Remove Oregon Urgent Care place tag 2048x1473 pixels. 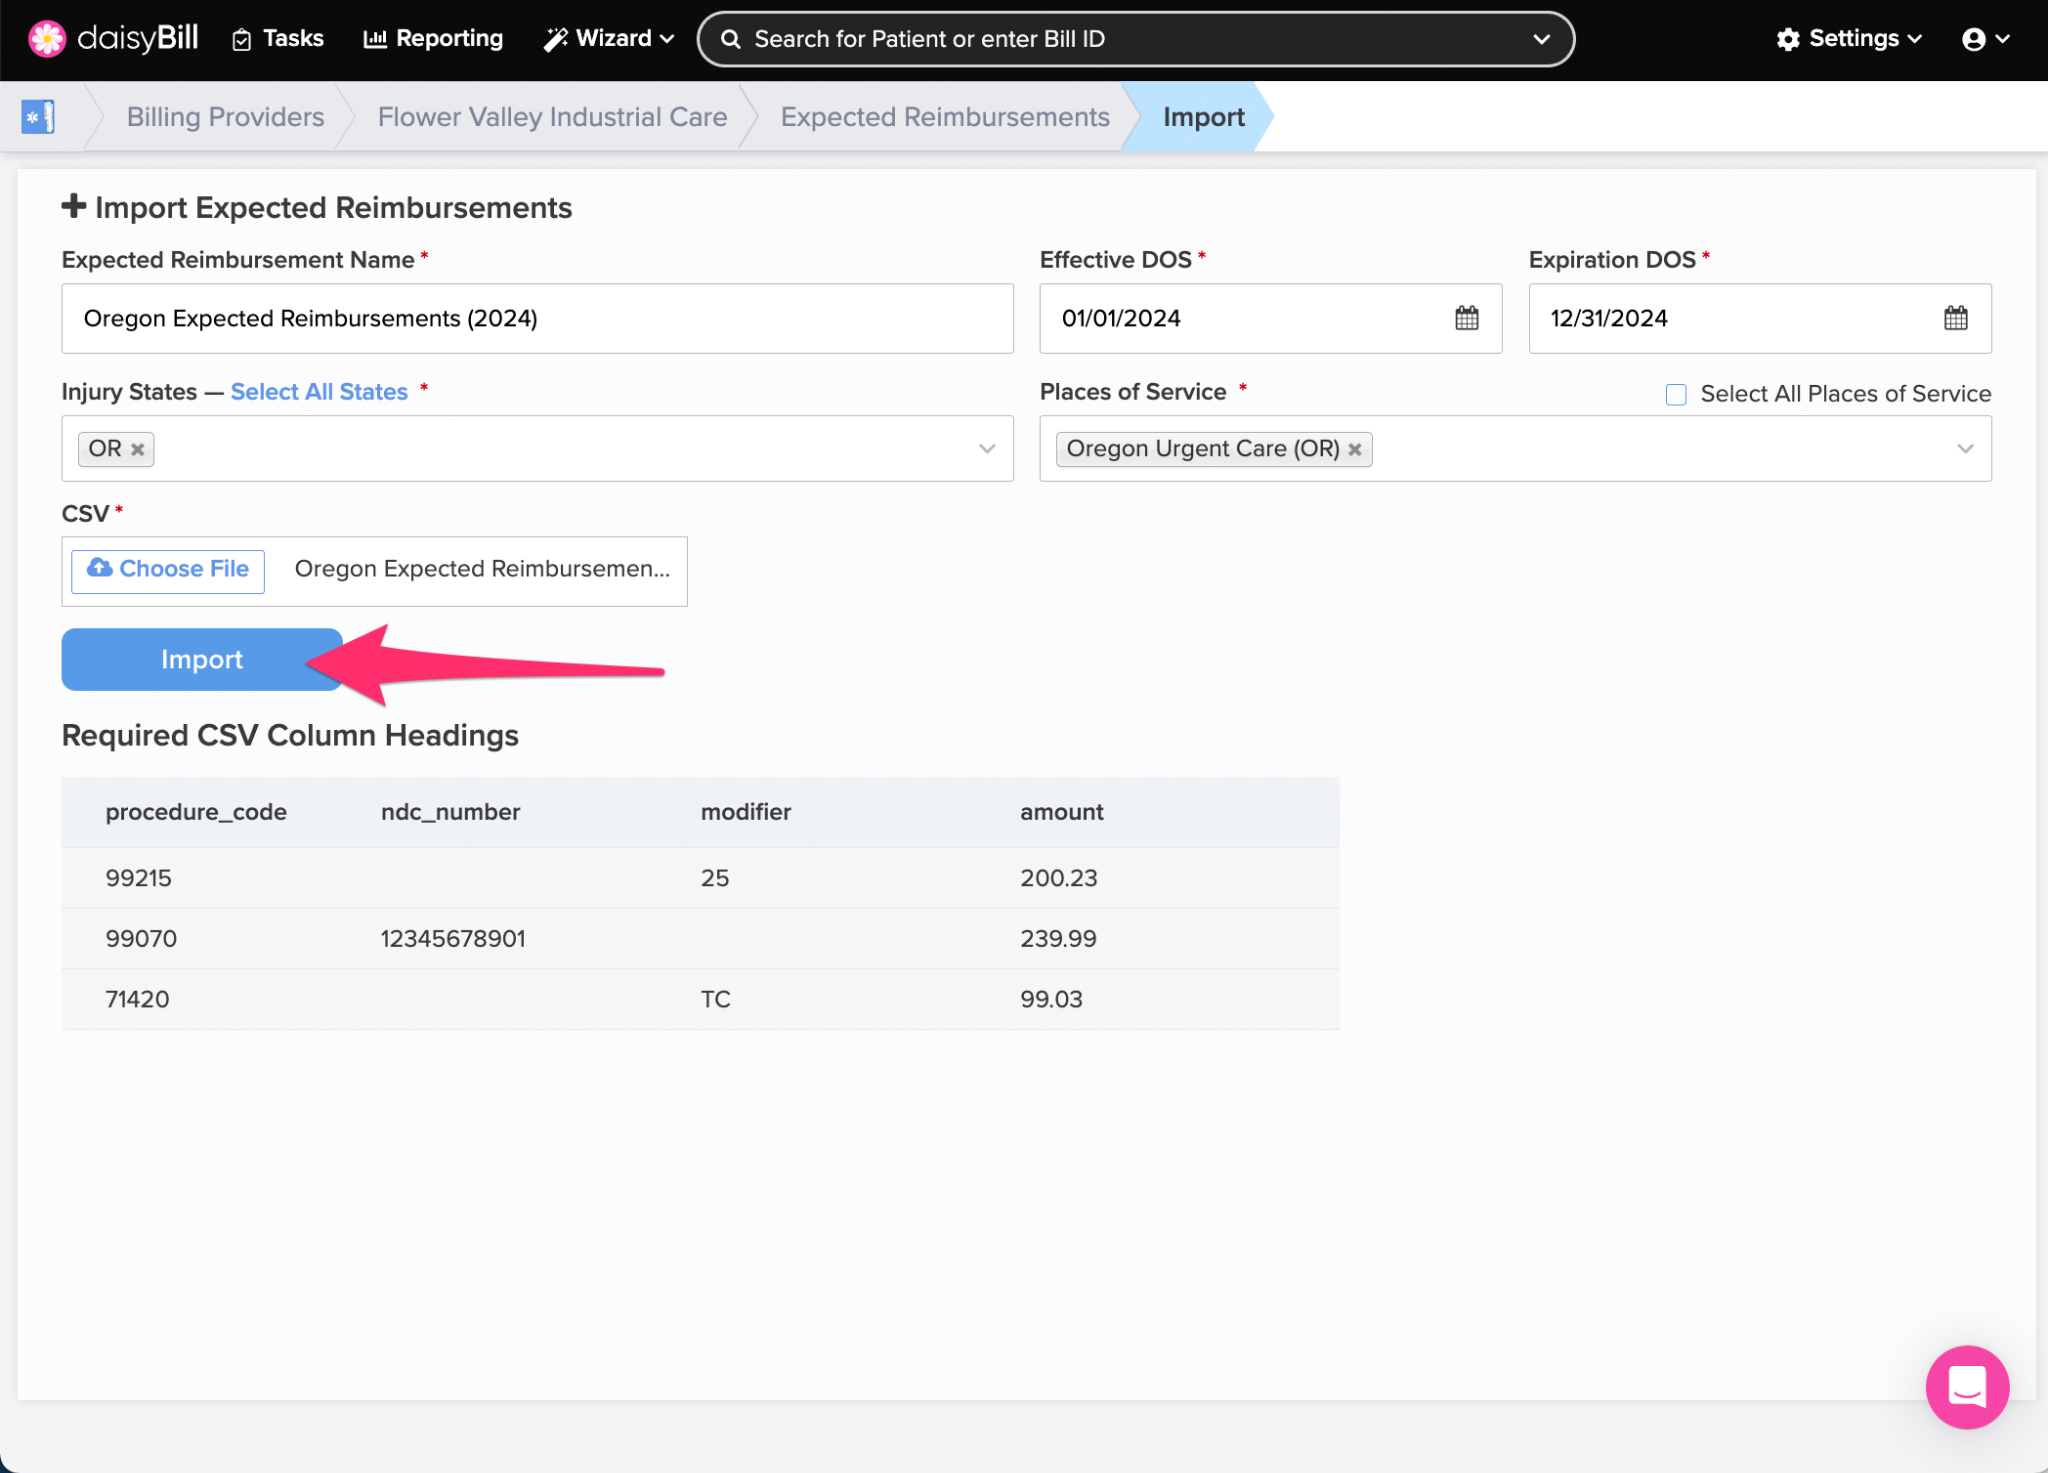(x=1355, y=449)
